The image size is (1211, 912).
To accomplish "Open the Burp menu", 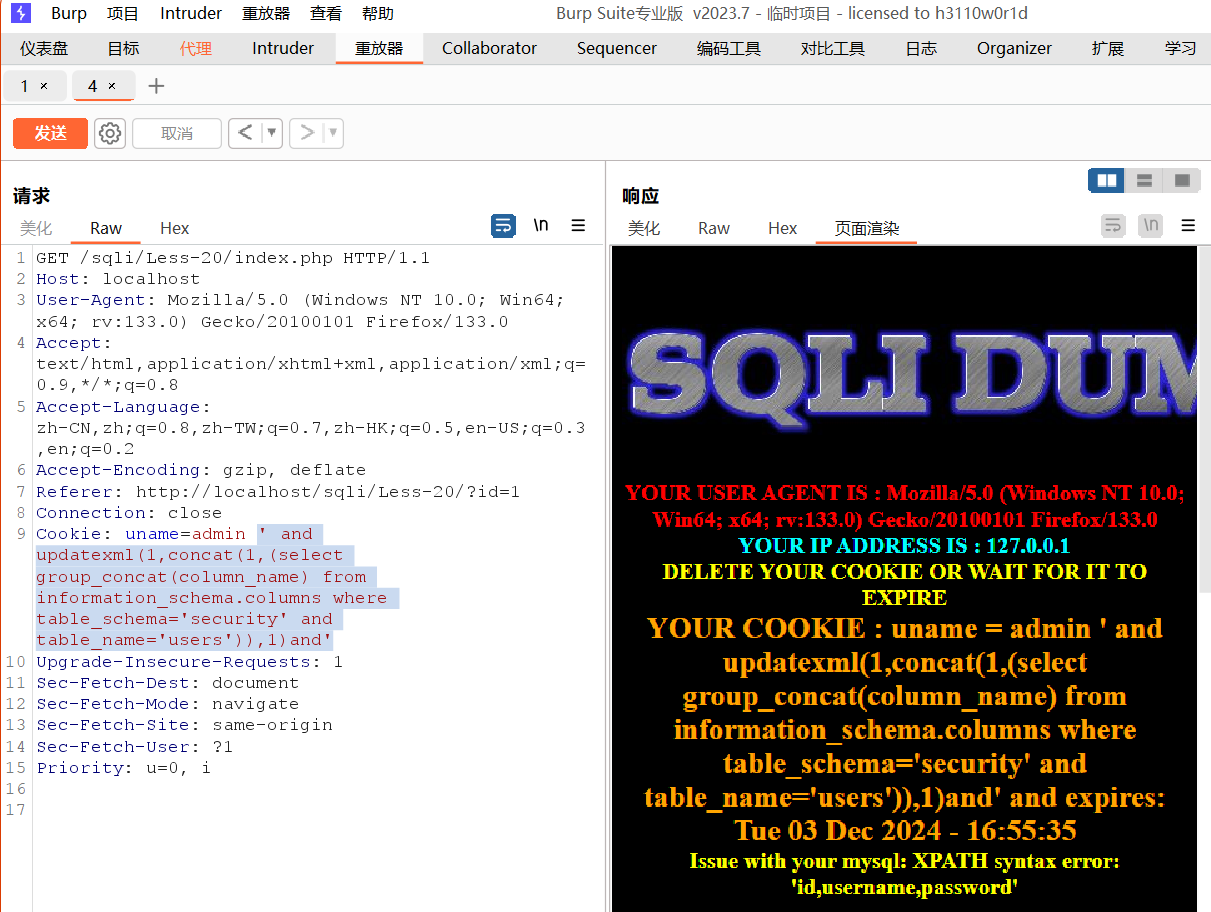I will [x=69, y=14].
